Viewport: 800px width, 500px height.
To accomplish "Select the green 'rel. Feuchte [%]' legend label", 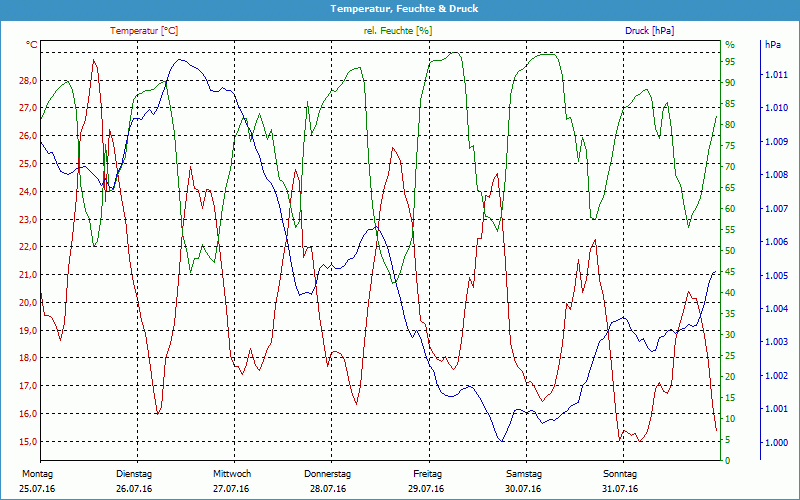I will pos(397,31).
